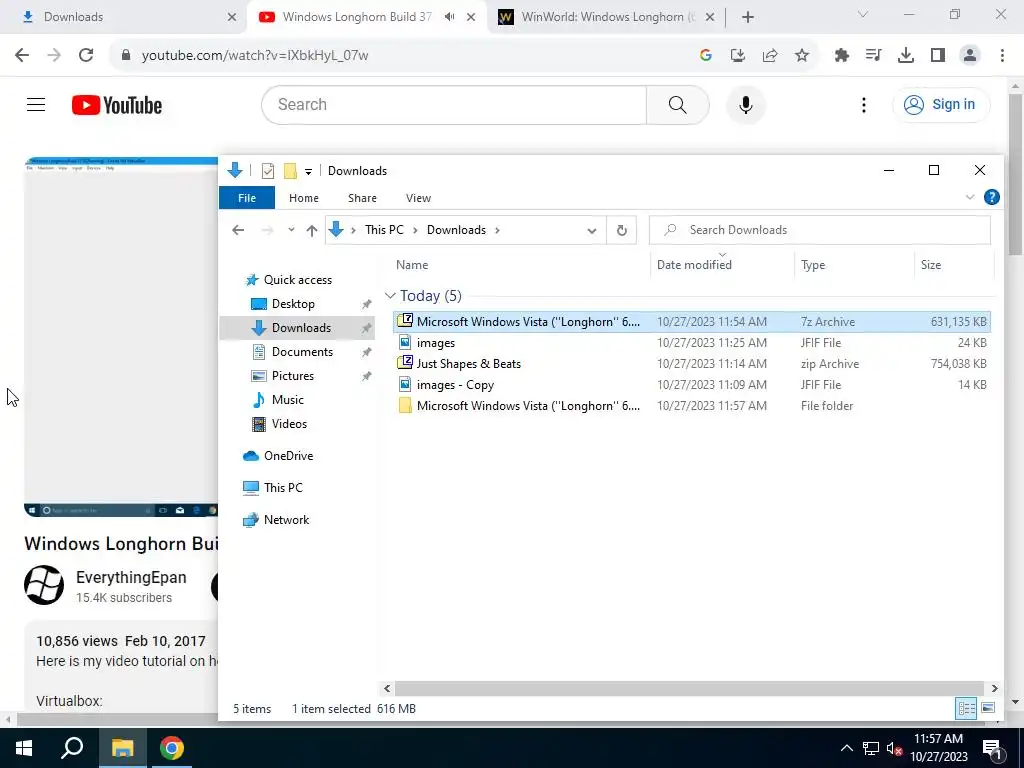
Task: Mute the Windows Longhorn Build tab audio icon
Action: 449,17
